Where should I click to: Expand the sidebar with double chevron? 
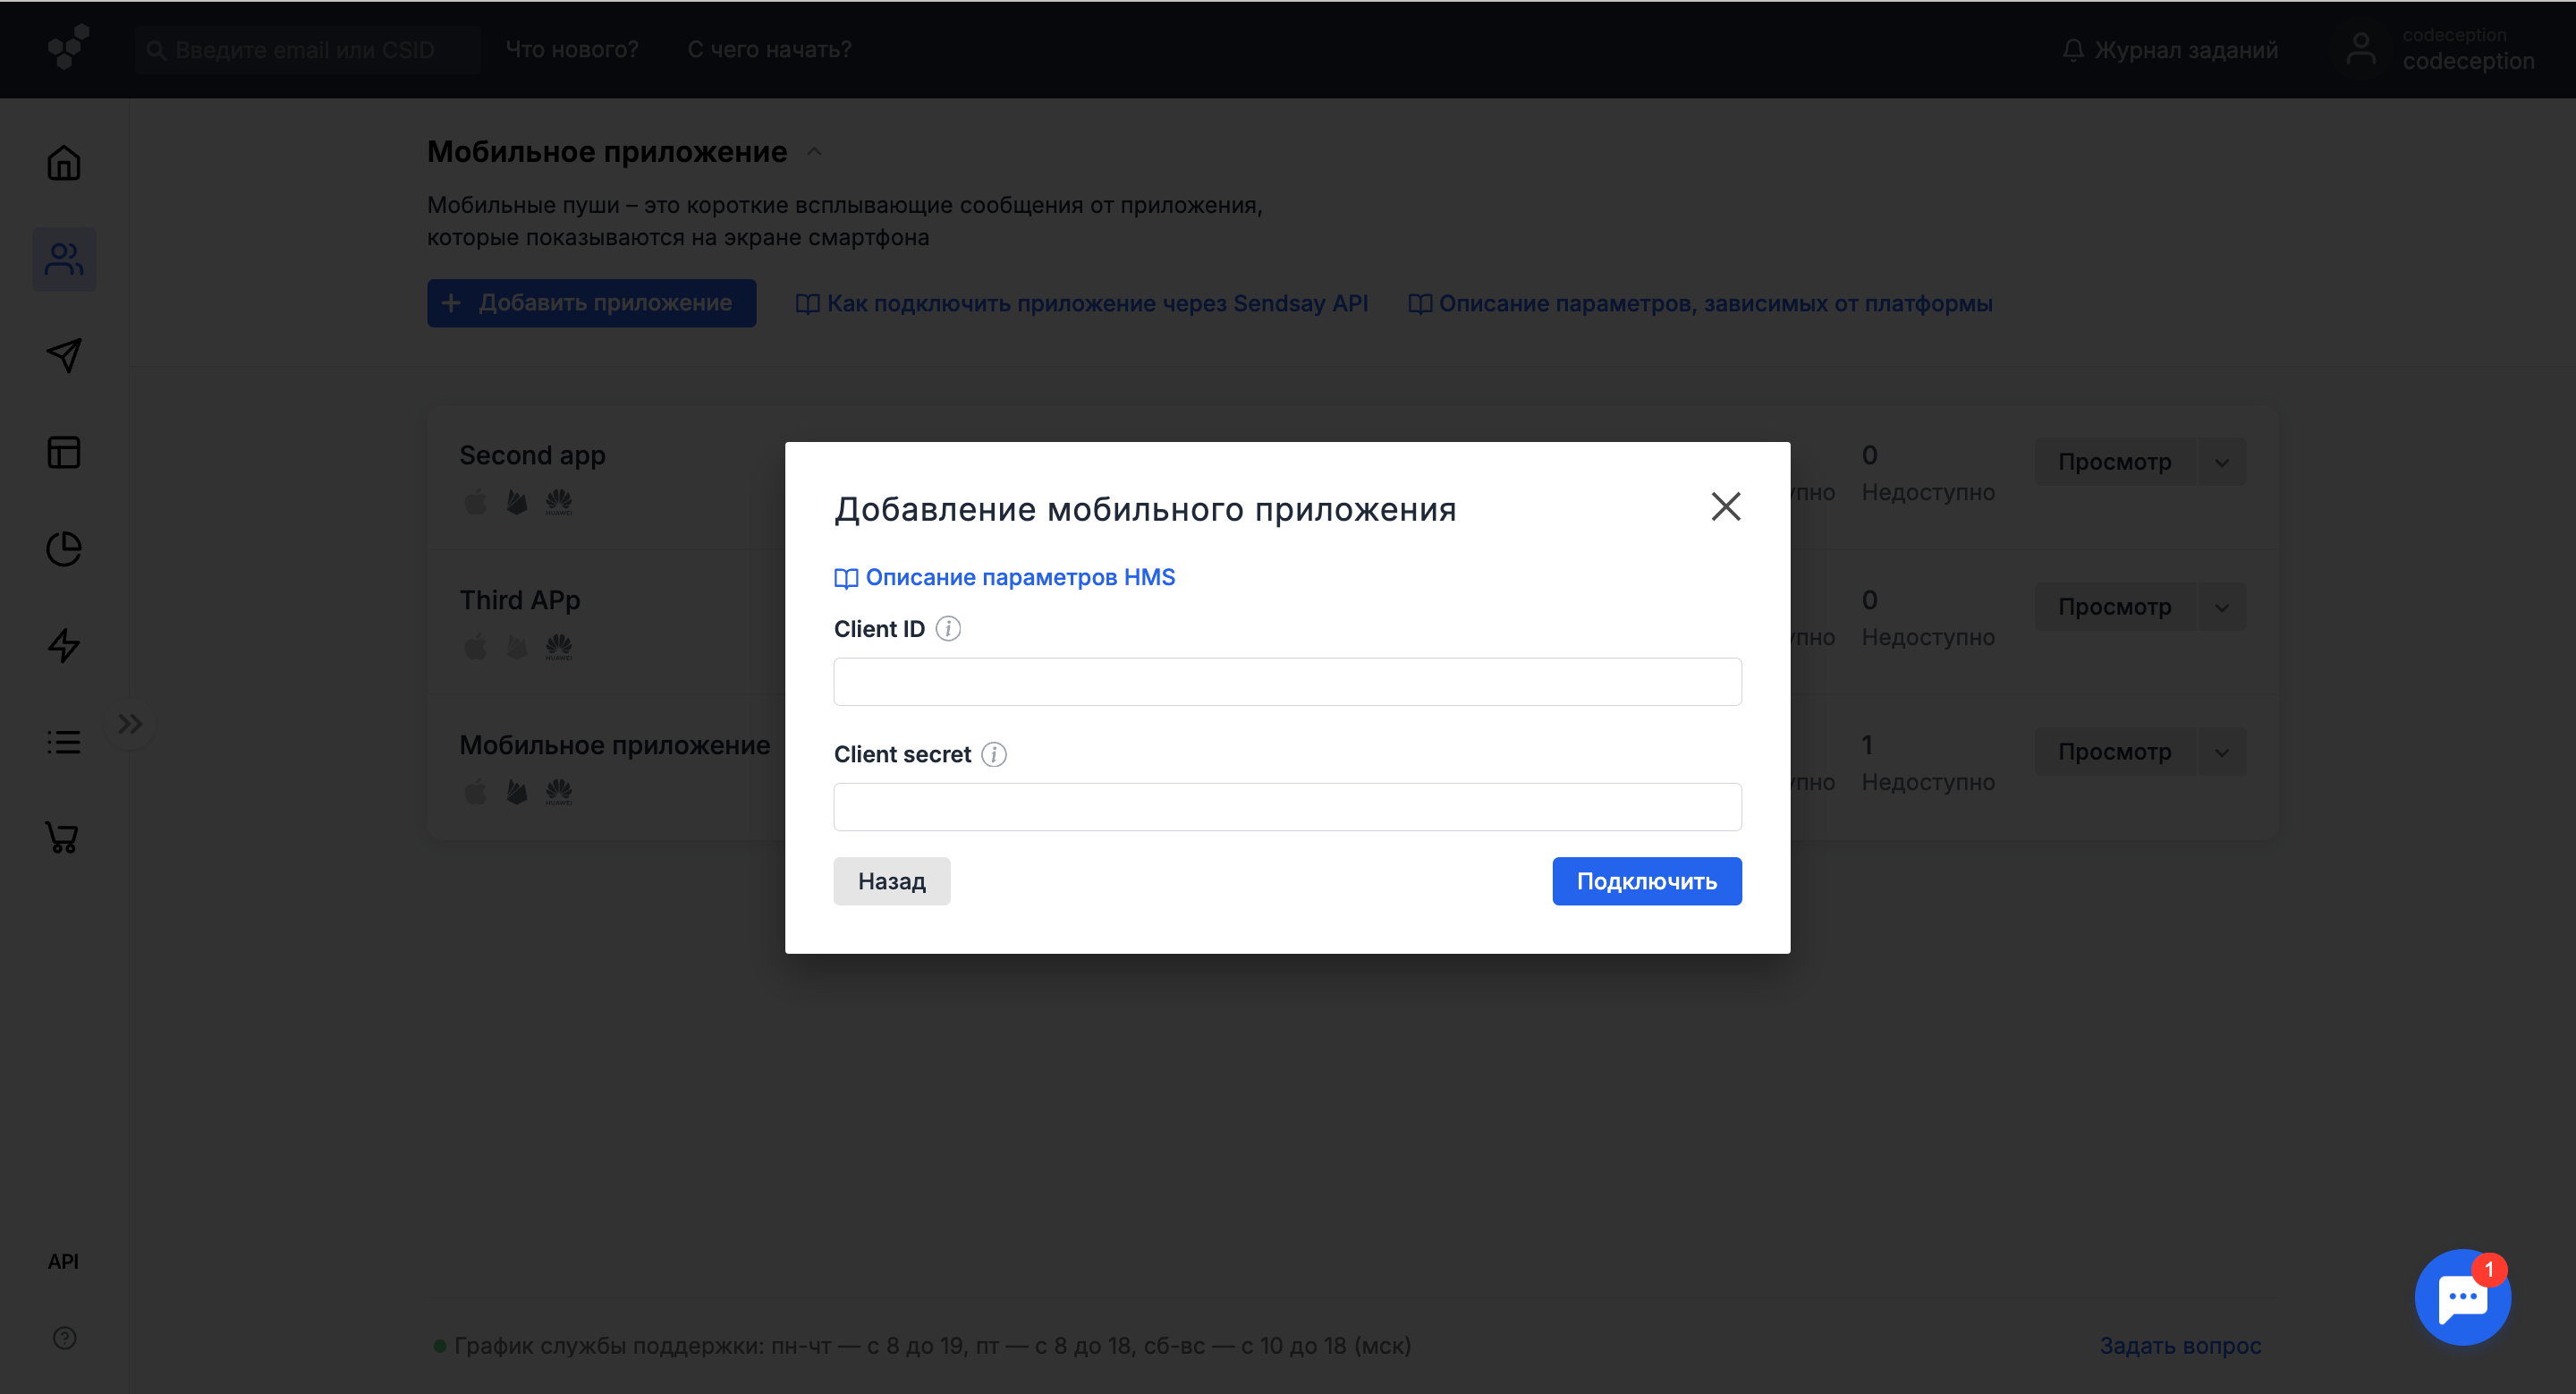(130, 724)
